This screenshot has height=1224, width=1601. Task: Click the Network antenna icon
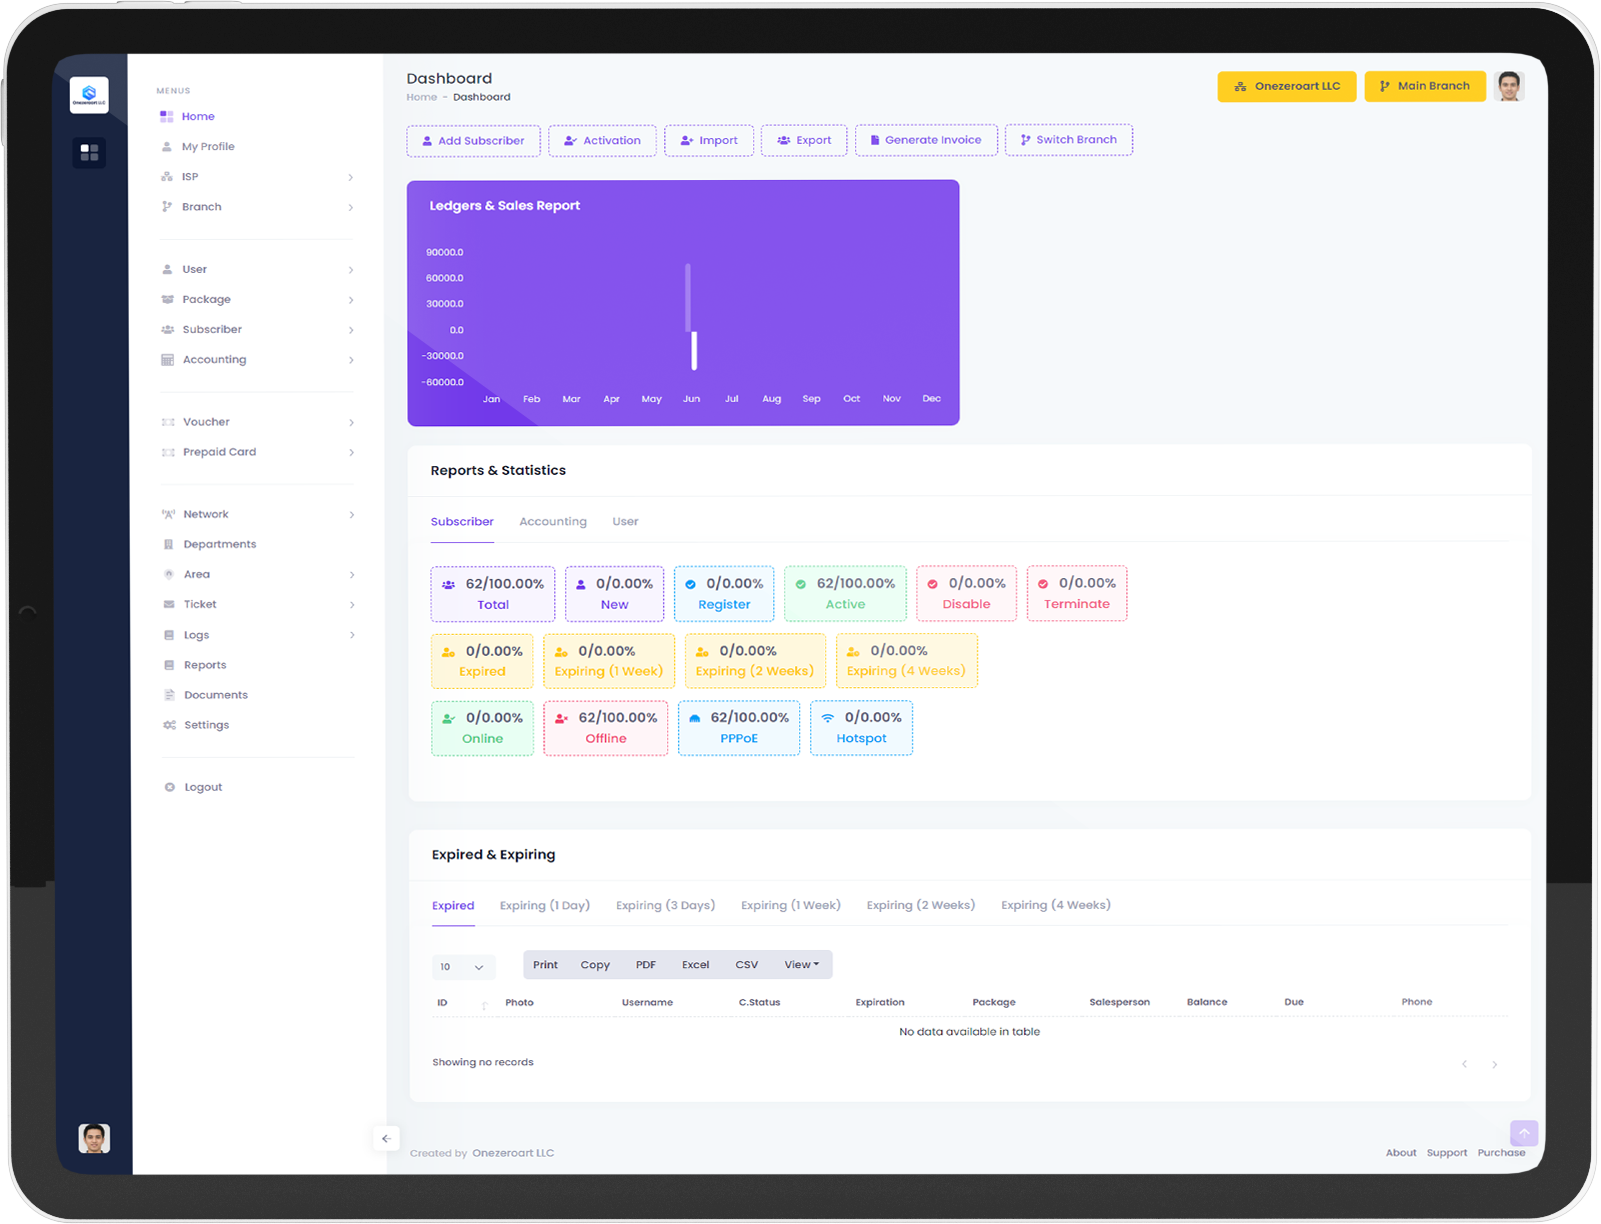(169, 514)
